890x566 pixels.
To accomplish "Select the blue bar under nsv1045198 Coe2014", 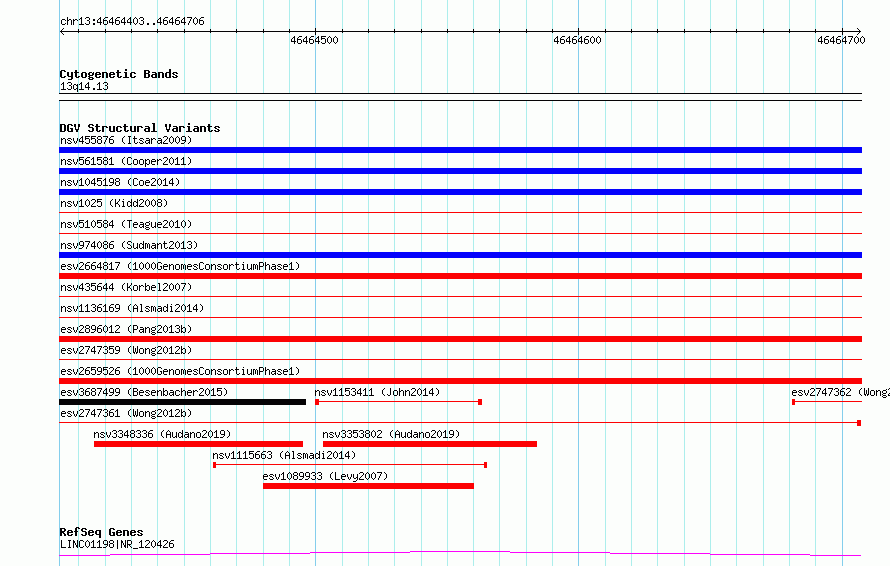I will pos(460,192).
